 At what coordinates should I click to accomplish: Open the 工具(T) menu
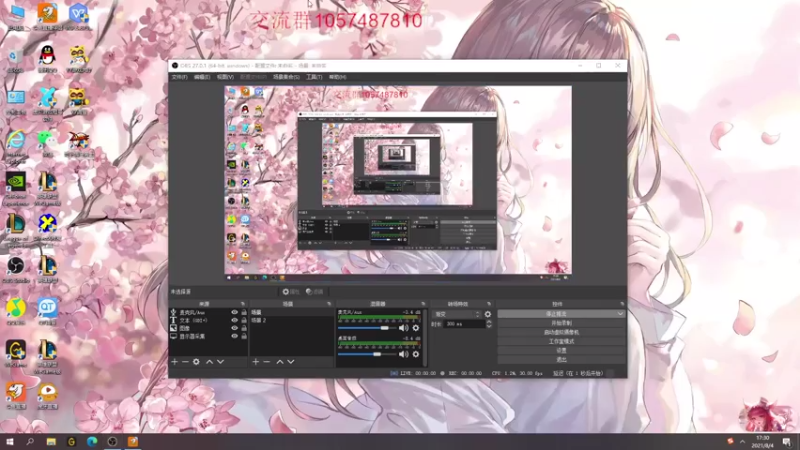pos(314,77)
